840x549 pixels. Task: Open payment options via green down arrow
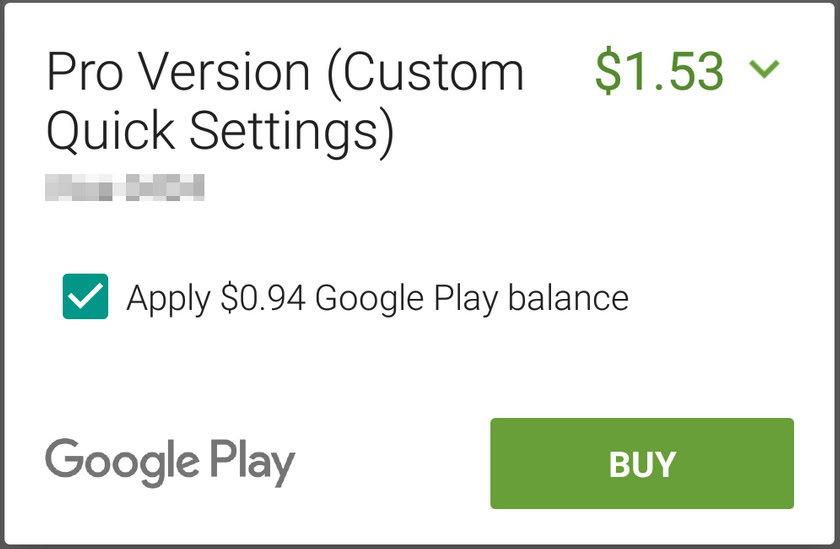[x=764, y=70]
